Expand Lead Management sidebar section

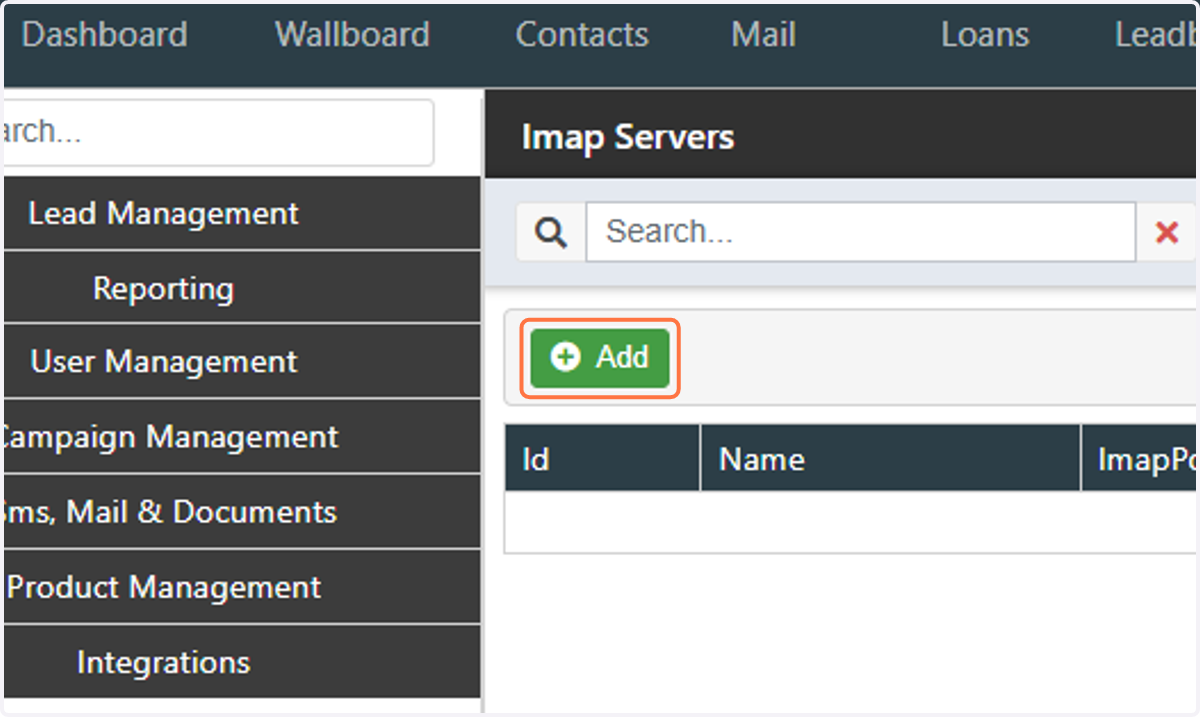(242, 213)
